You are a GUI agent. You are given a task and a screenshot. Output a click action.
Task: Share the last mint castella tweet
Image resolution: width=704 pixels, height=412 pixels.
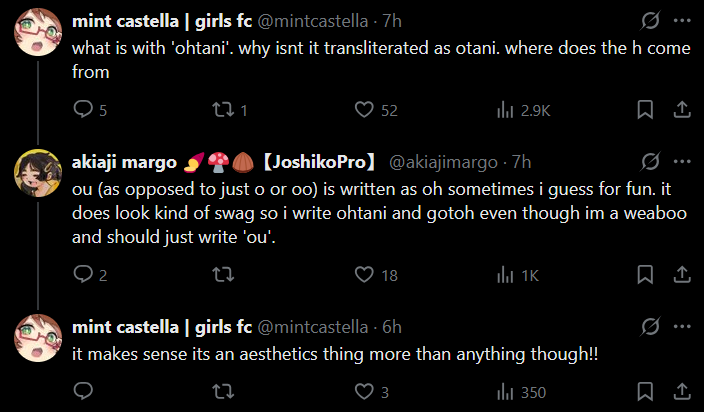click(x=681, y=391)
